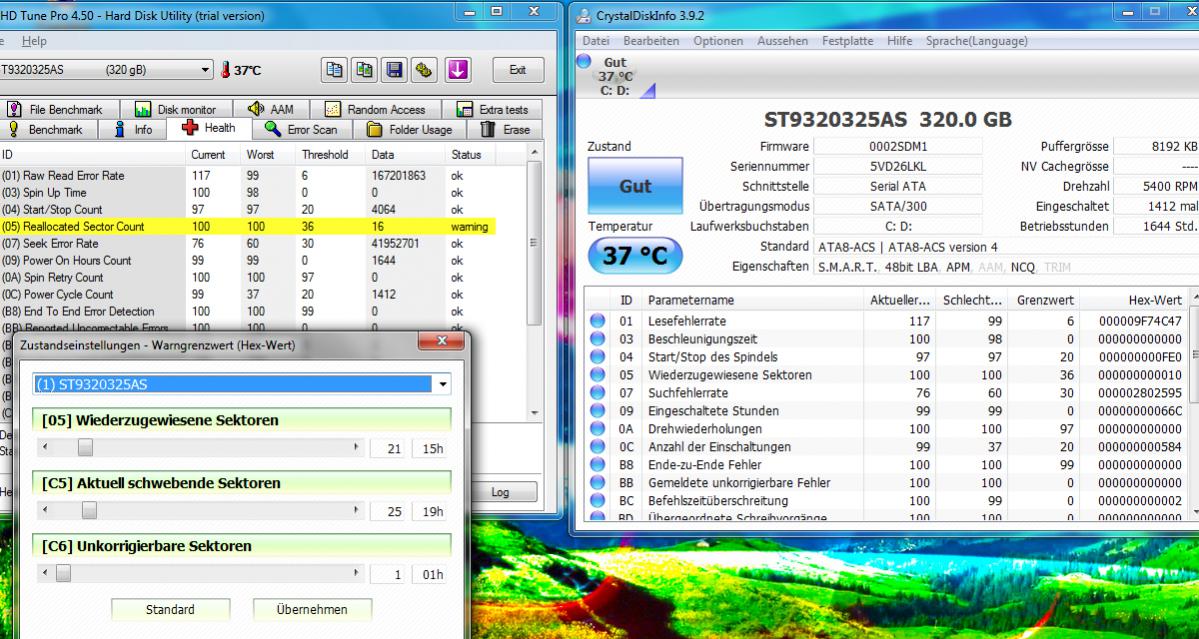Click the value field showing 21

[388, 449]
